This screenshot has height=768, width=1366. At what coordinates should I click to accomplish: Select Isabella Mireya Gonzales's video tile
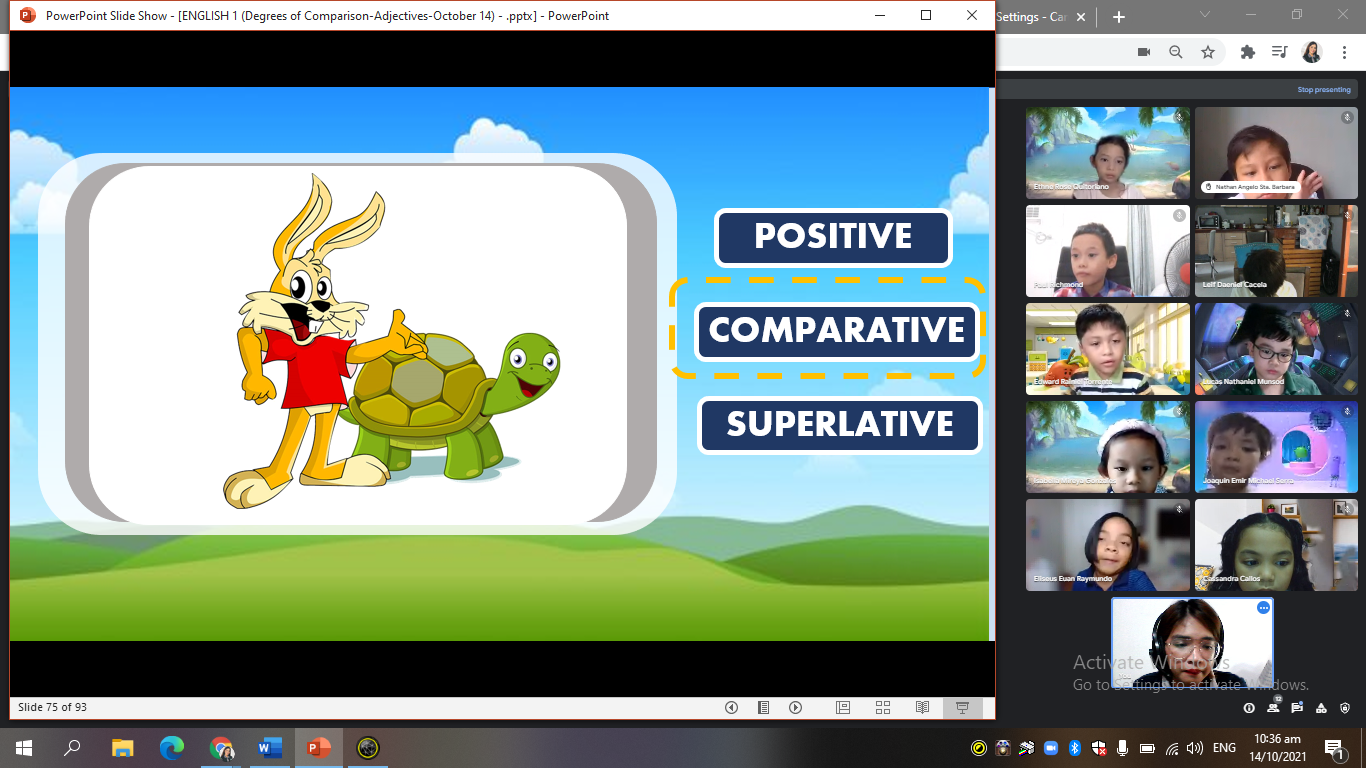[x=1108, y=447]
